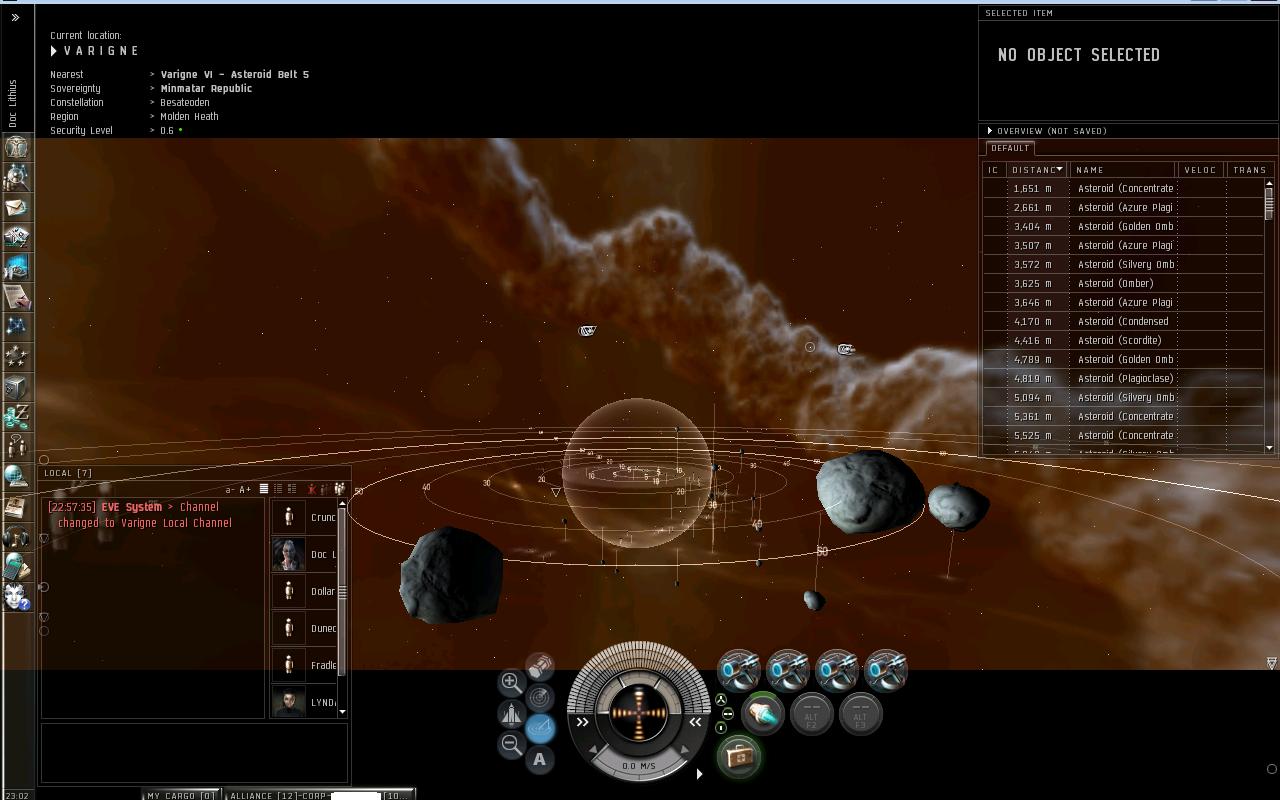The height and width of the screenshot is (800, 1280).
Task: Open the Molden Heath region link
Action: point(190,116)
